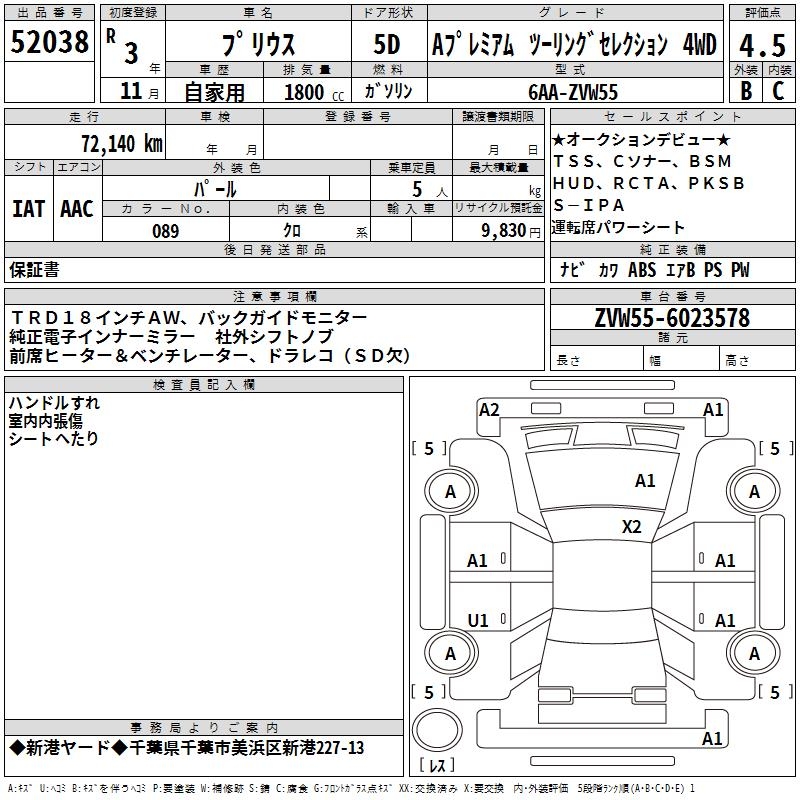Image resolution: width=800 pixels, height=800 pixels.
Task: Select genuine equipment line ナビ カワ ABS
Action: 655,270
